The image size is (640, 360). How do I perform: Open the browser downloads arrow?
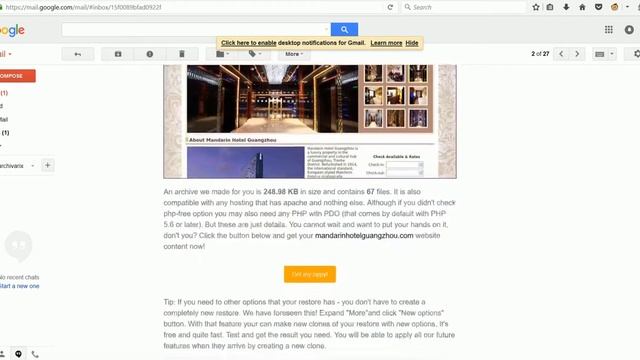566,7
